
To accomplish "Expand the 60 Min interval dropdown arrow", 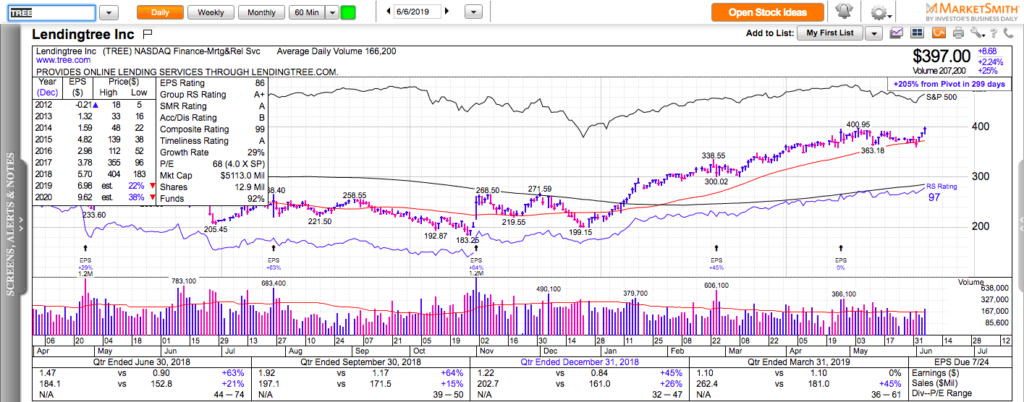I will (x=332, y=12).
